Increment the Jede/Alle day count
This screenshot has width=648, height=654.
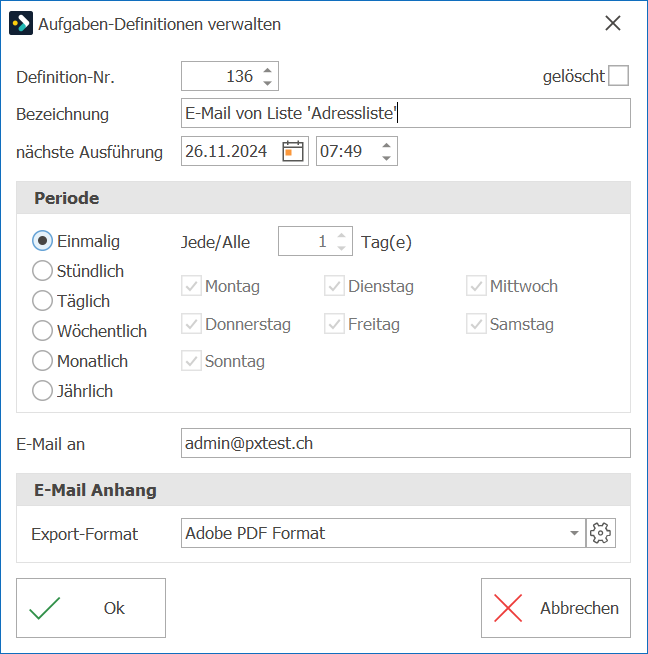pyautogui.click(x=342, y=235)
